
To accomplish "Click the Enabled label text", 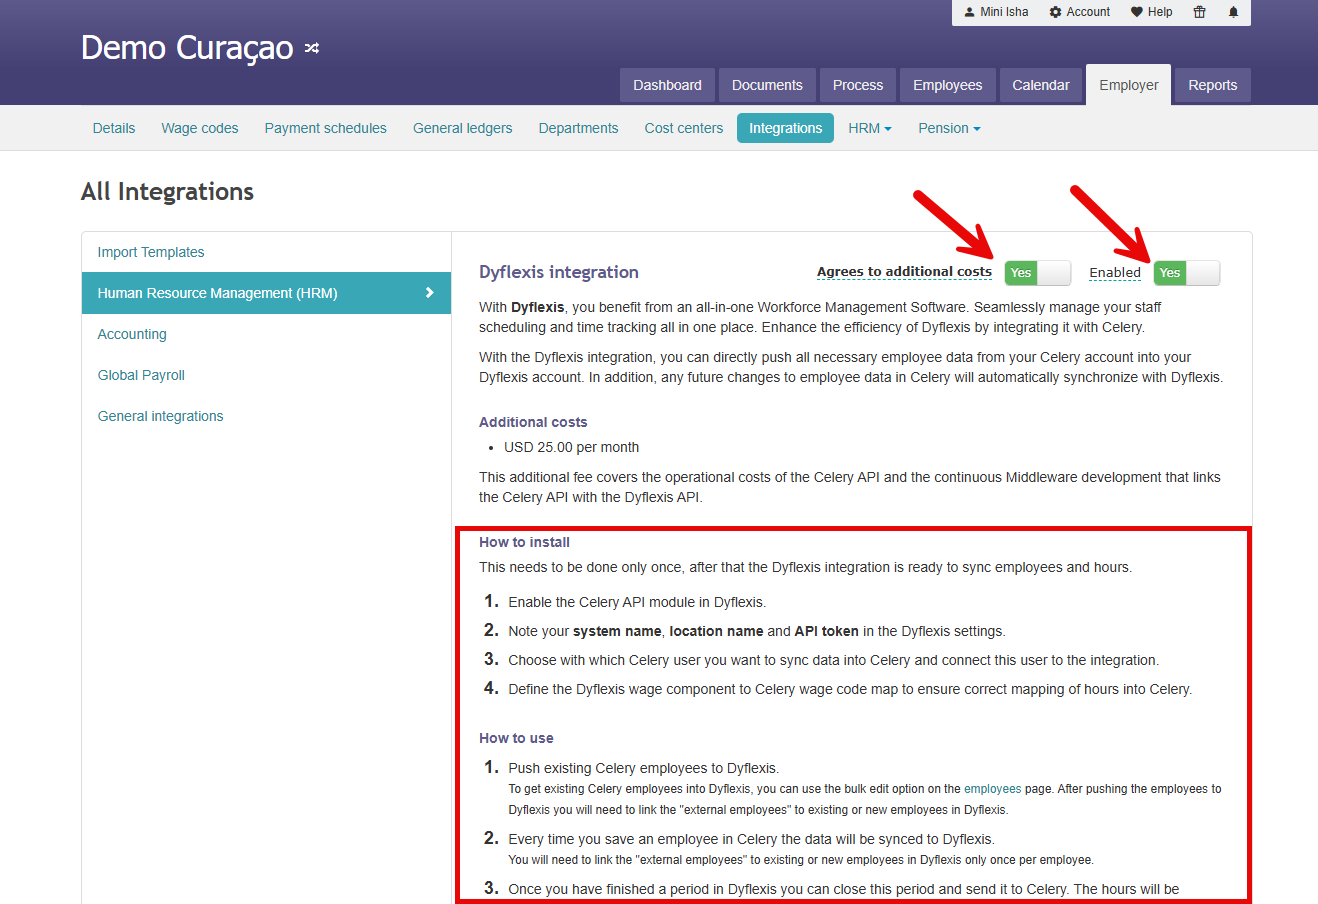I will [x=1115, y=272].
